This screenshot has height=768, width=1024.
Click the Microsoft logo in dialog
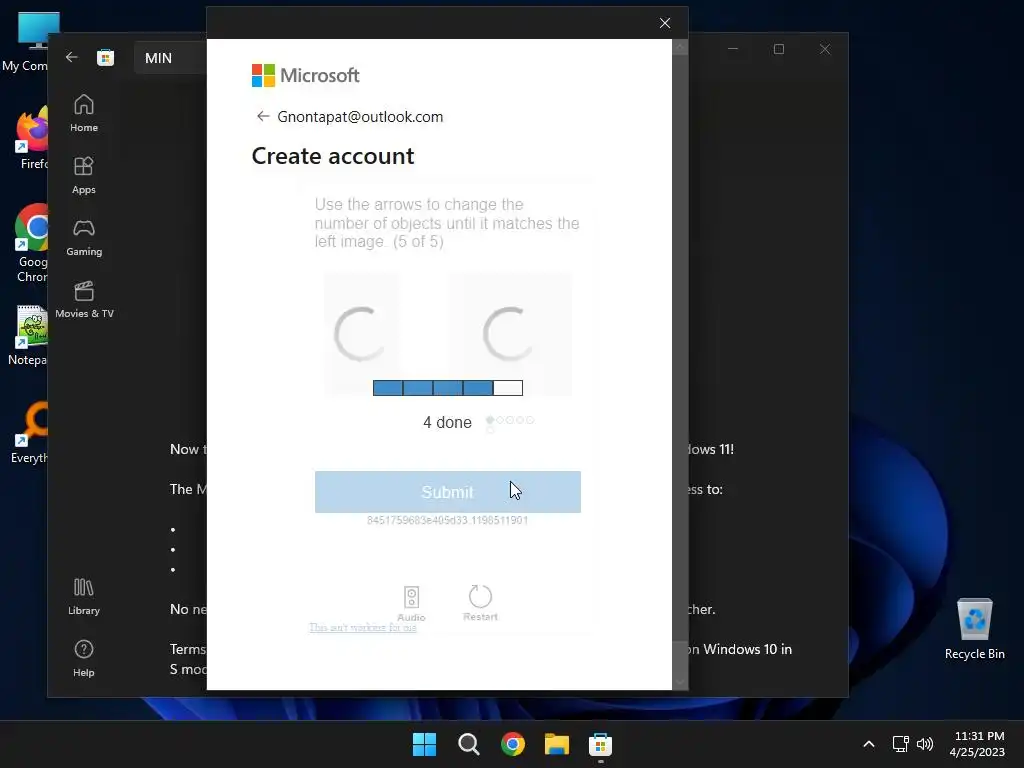click(306, 75)
